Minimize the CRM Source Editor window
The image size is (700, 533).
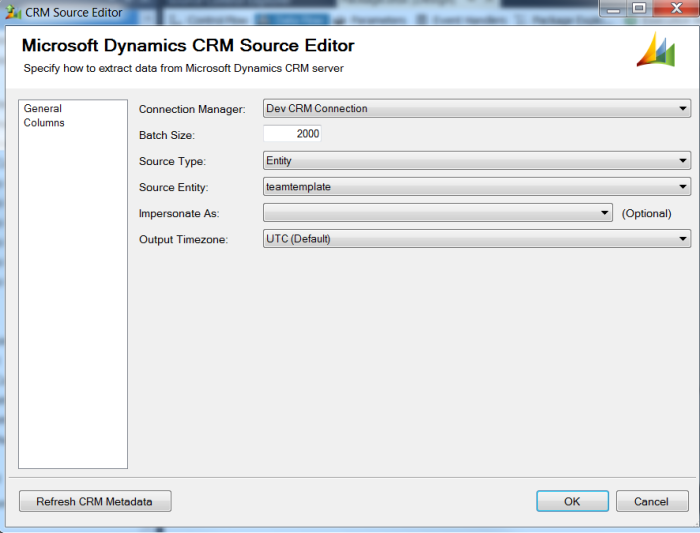[613, 9]
